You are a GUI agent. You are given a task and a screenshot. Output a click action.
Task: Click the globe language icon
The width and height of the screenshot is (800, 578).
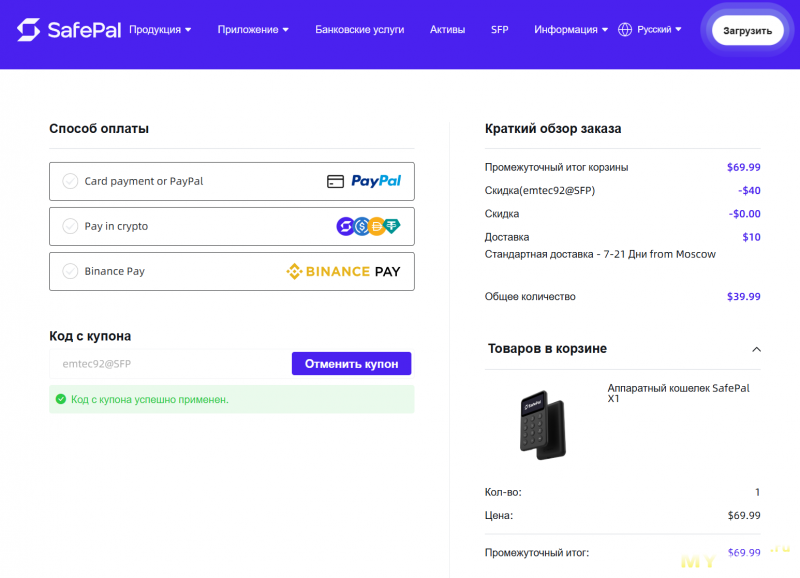[625, 30]
